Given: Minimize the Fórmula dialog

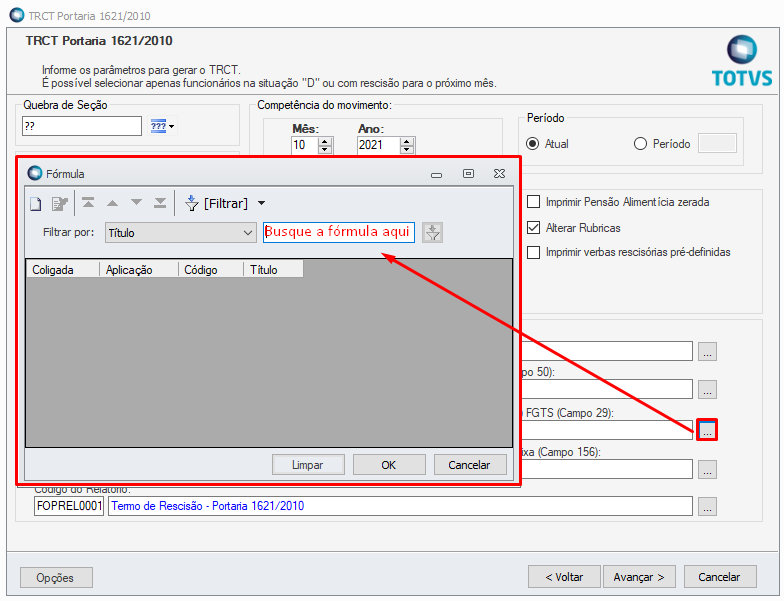Looking at the screenshot, I should 436,174.
